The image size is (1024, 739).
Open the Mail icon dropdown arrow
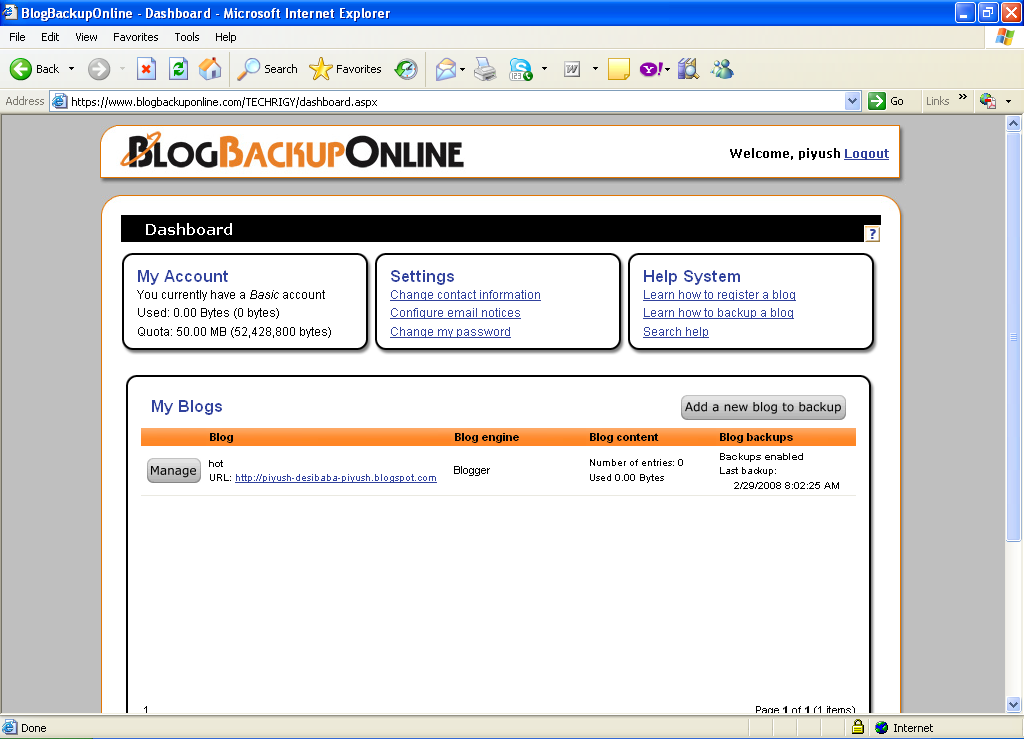(x=462, y=69)
